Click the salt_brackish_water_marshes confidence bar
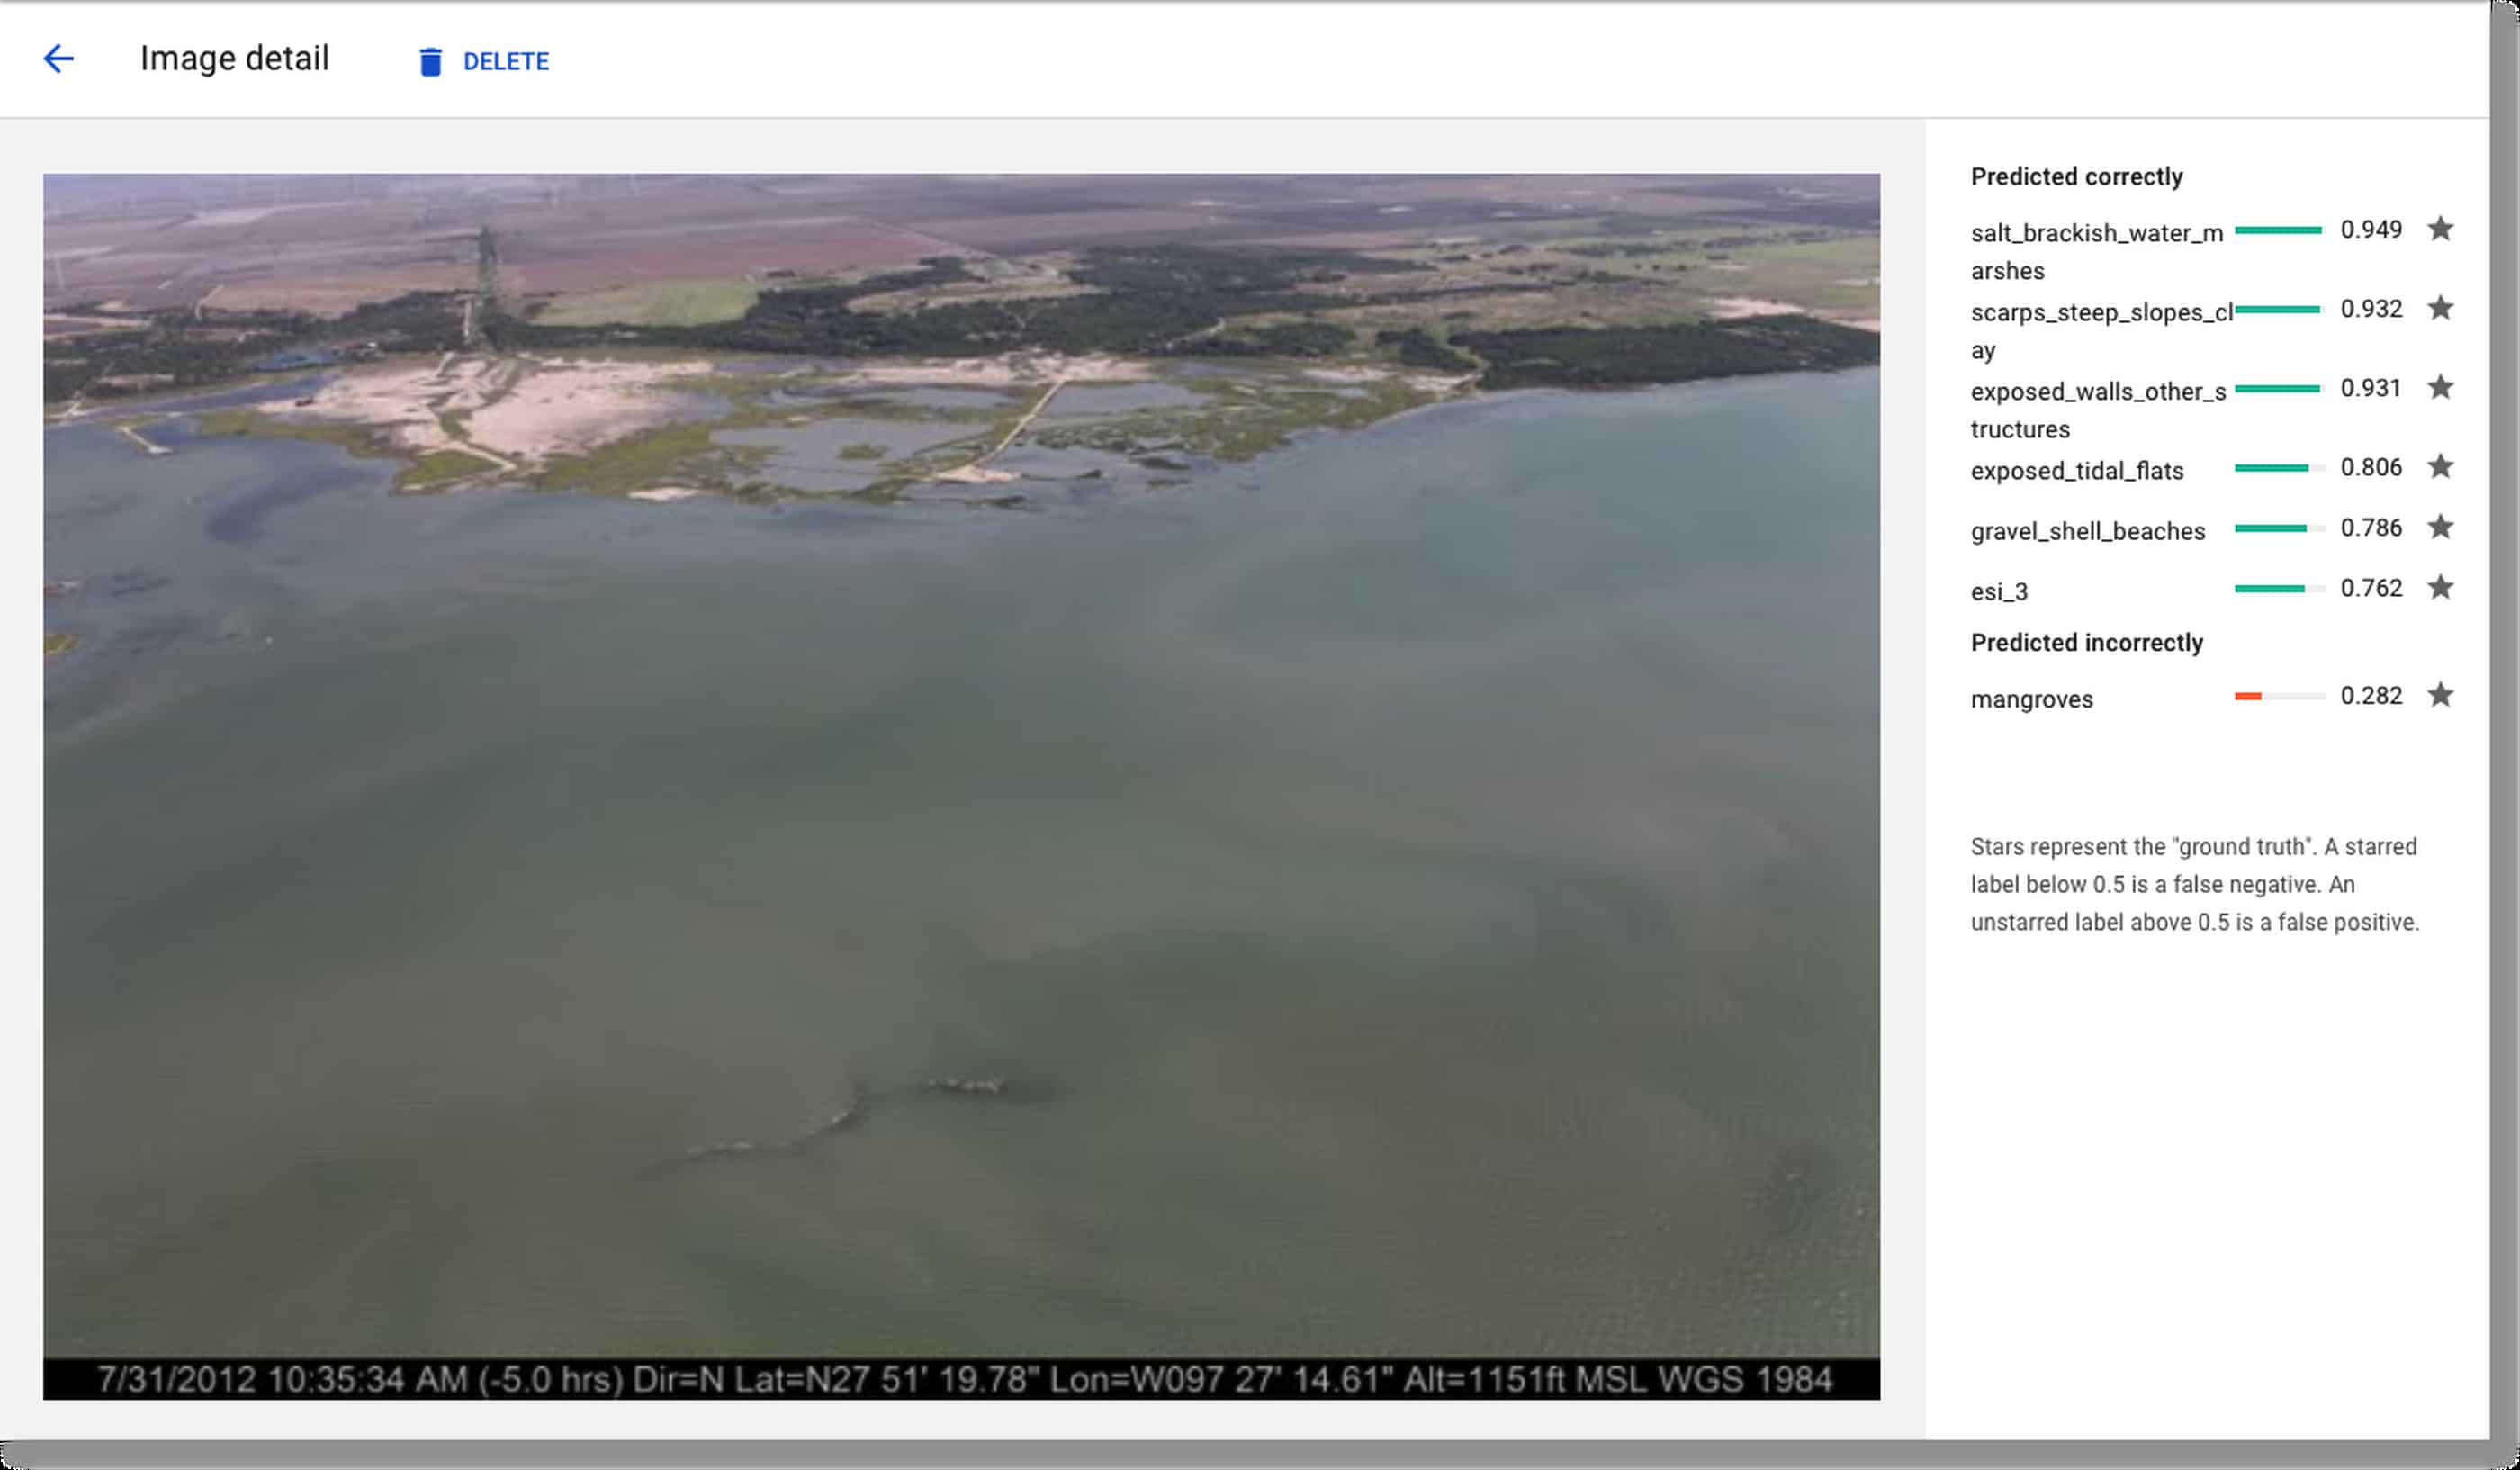This screenshot has width=2520, height=1470. [2279, 230]
